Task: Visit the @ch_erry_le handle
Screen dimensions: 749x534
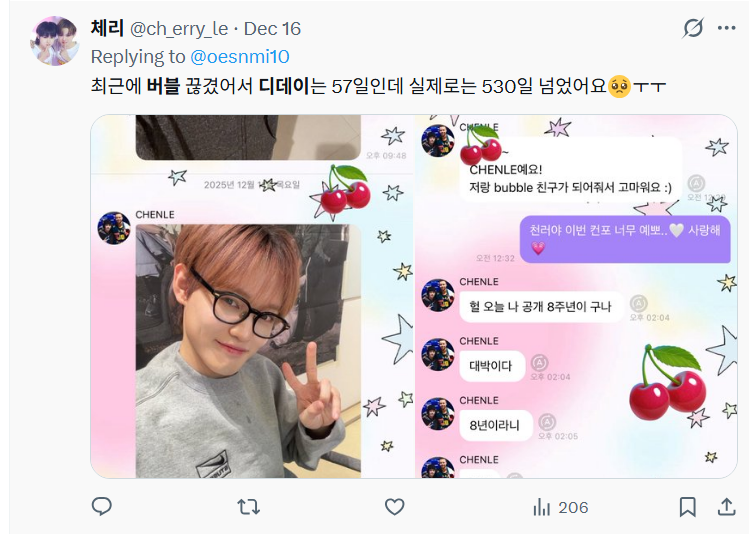Action: [x=179, y=29]
